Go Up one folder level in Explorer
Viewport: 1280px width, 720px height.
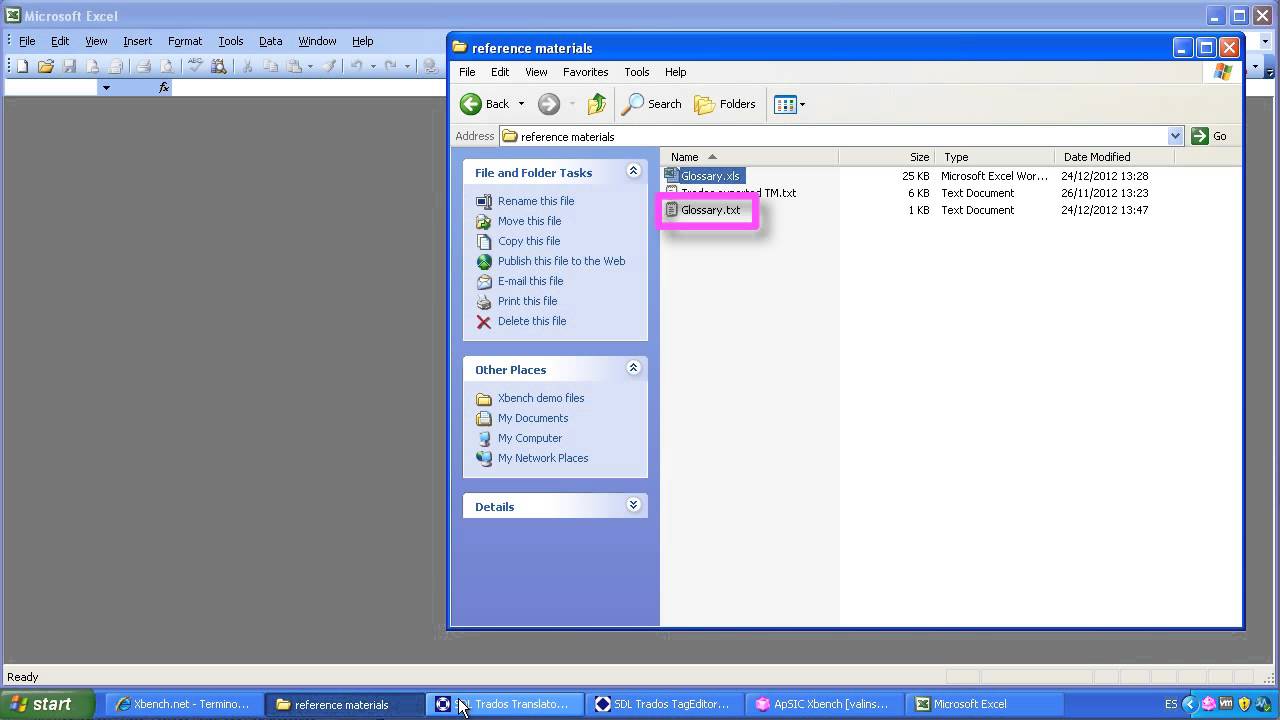pyautogui.click(x=597, y=104)
